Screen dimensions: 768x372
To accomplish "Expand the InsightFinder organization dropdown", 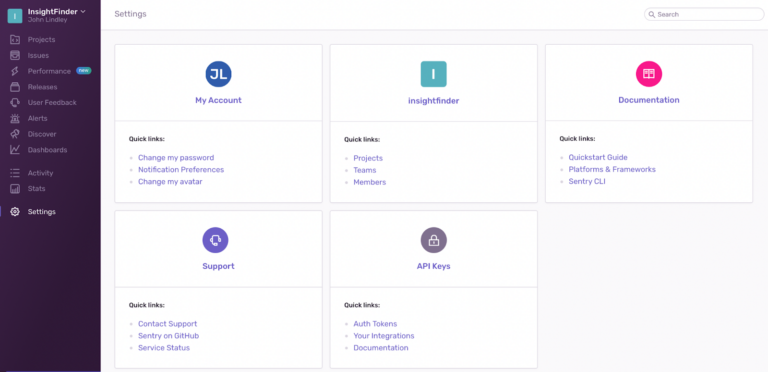I will pos(83,11).
